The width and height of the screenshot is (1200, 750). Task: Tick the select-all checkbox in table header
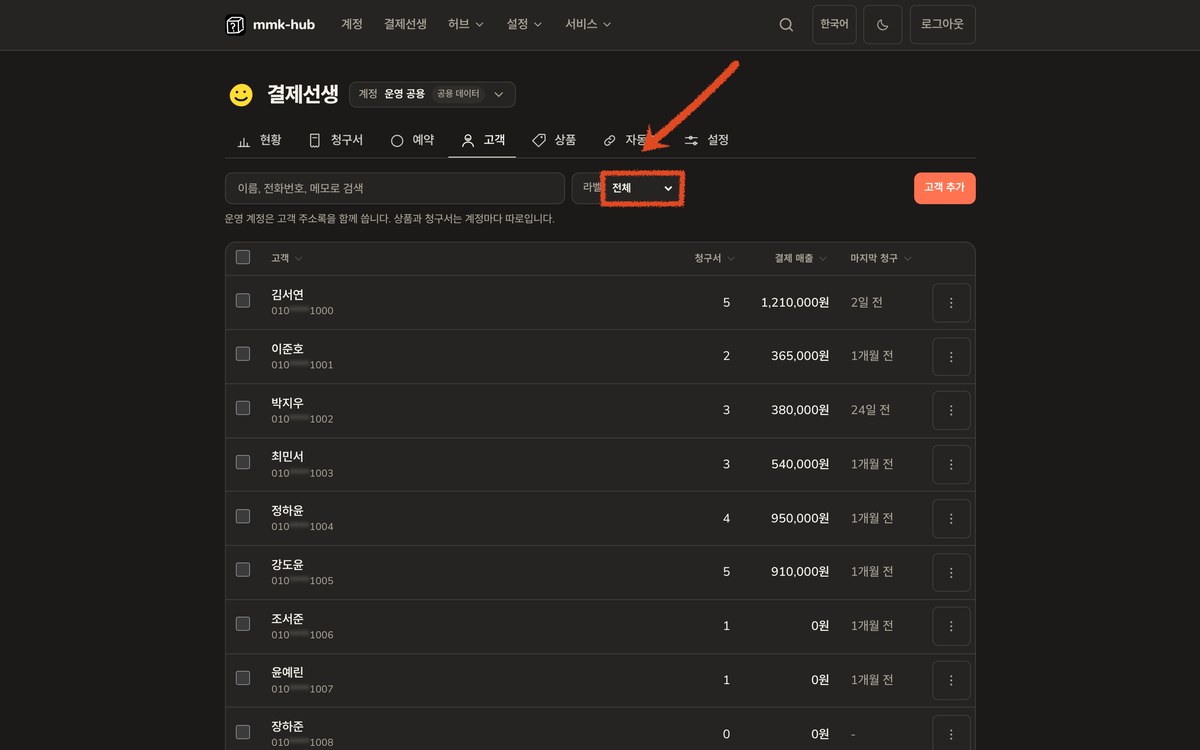[x=243, y=258]
